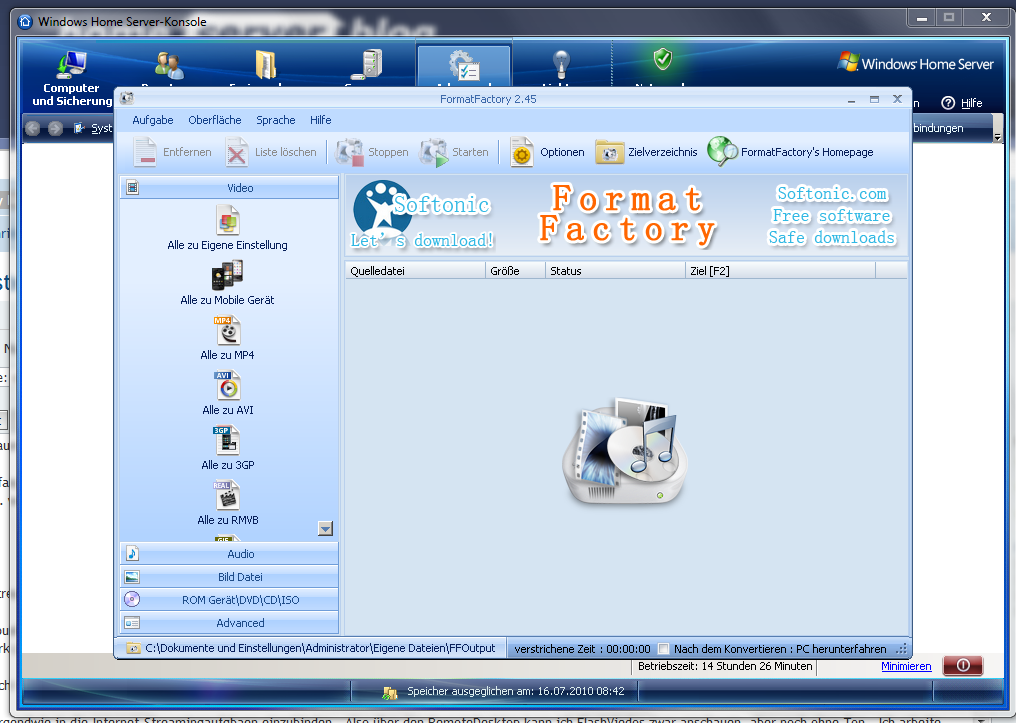Click Betriebszeit: 14 Stunden 26 Minuten text

coord(724,666)
